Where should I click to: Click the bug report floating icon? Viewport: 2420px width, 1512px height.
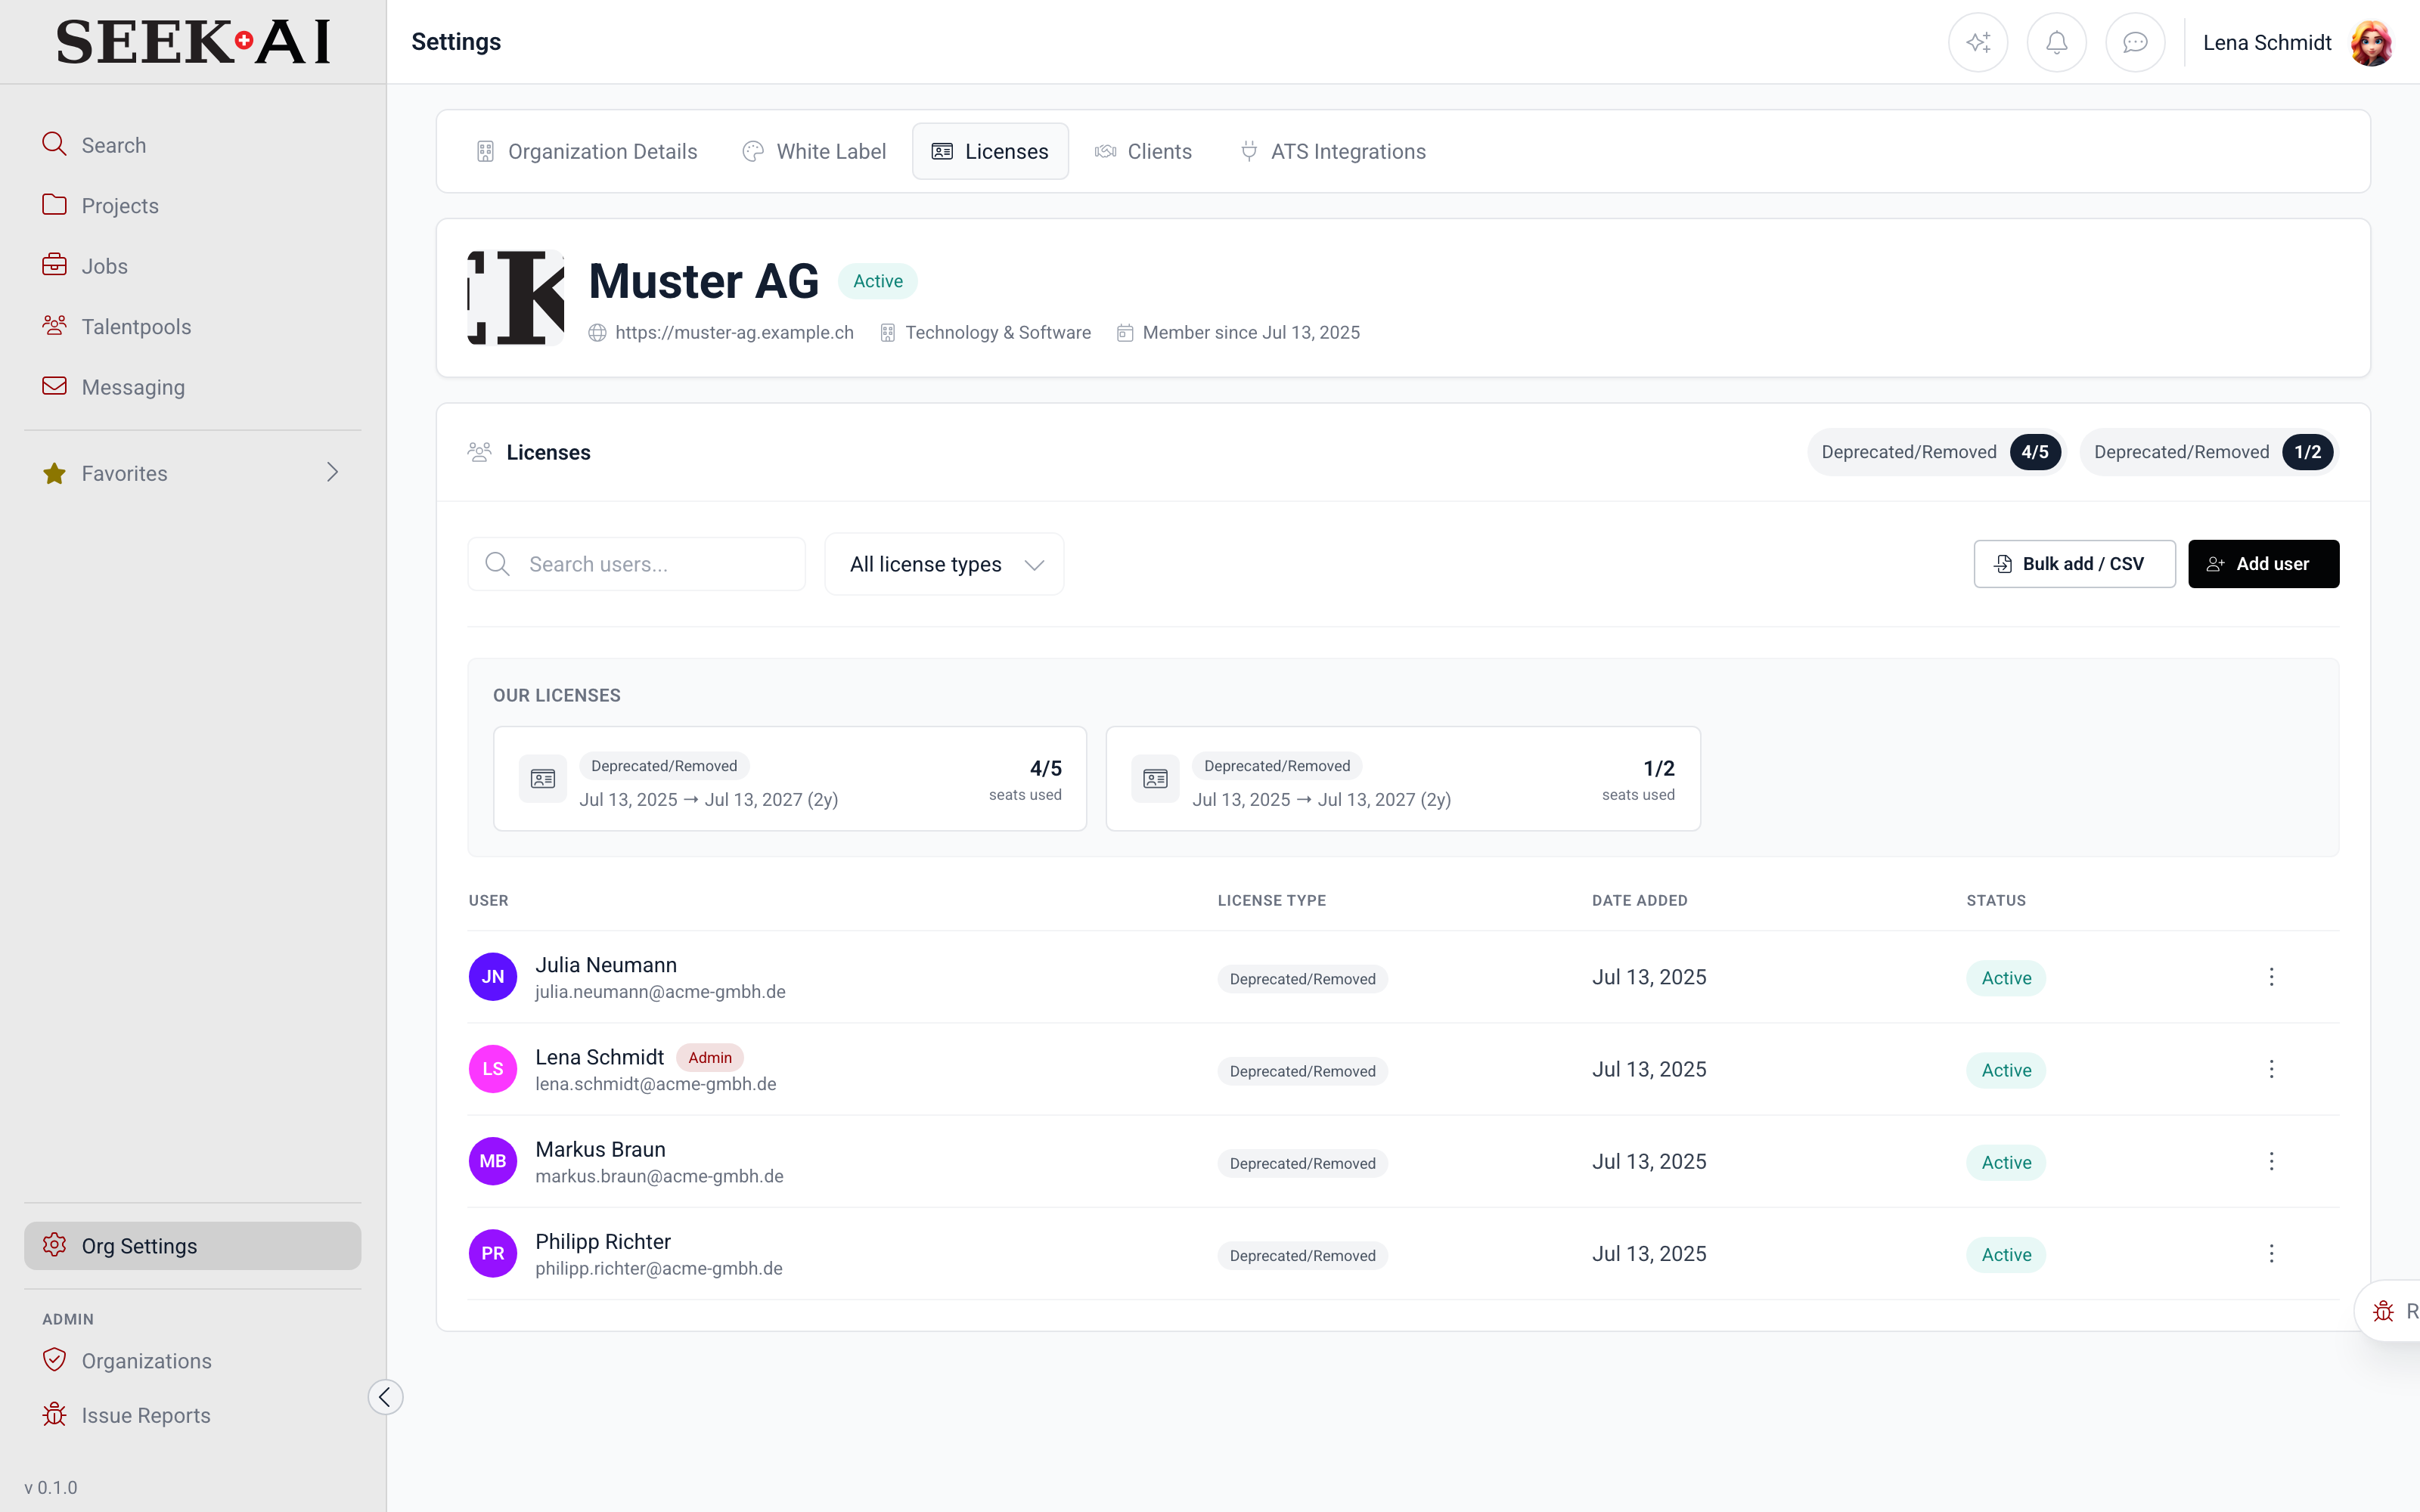[x=2384, y=1311]
